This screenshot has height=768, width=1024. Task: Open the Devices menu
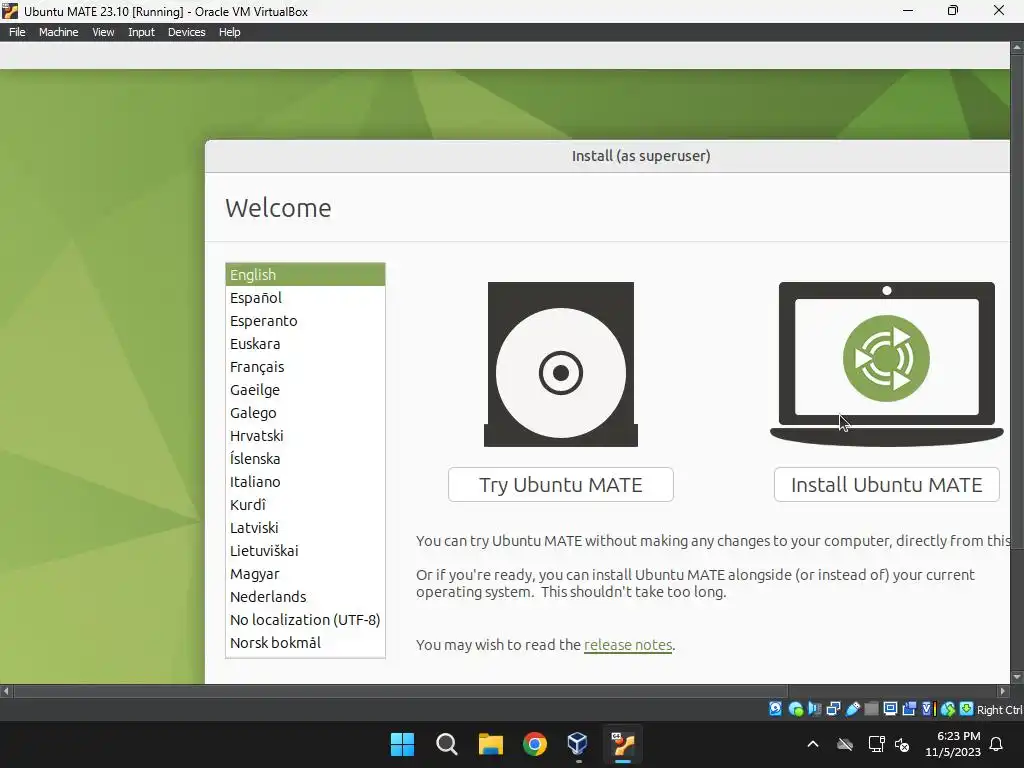click(x=186, y=32)
